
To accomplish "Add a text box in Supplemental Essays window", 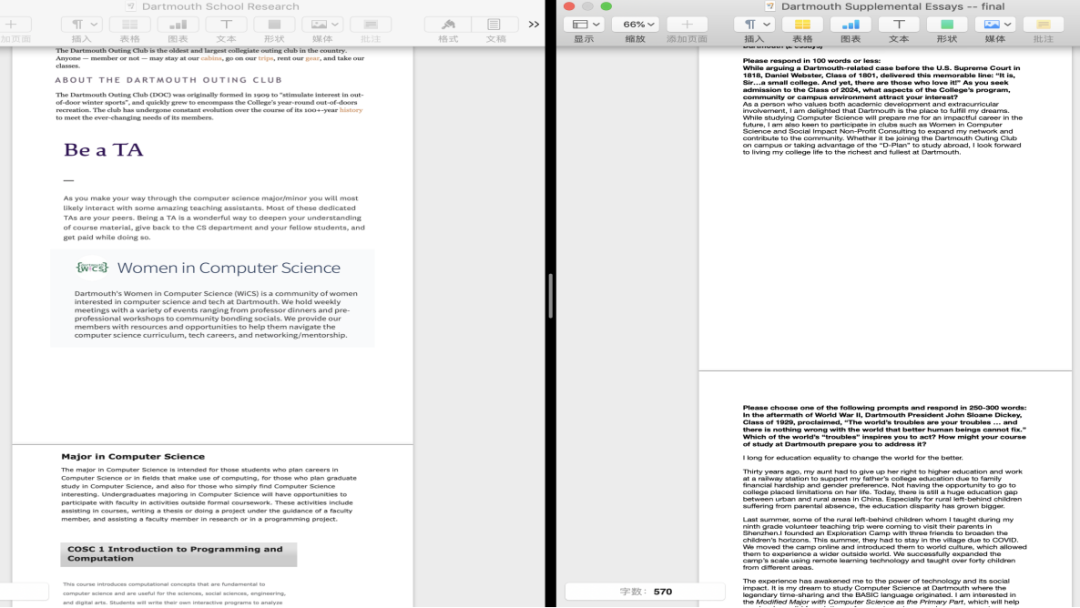I will pos(899,25).
